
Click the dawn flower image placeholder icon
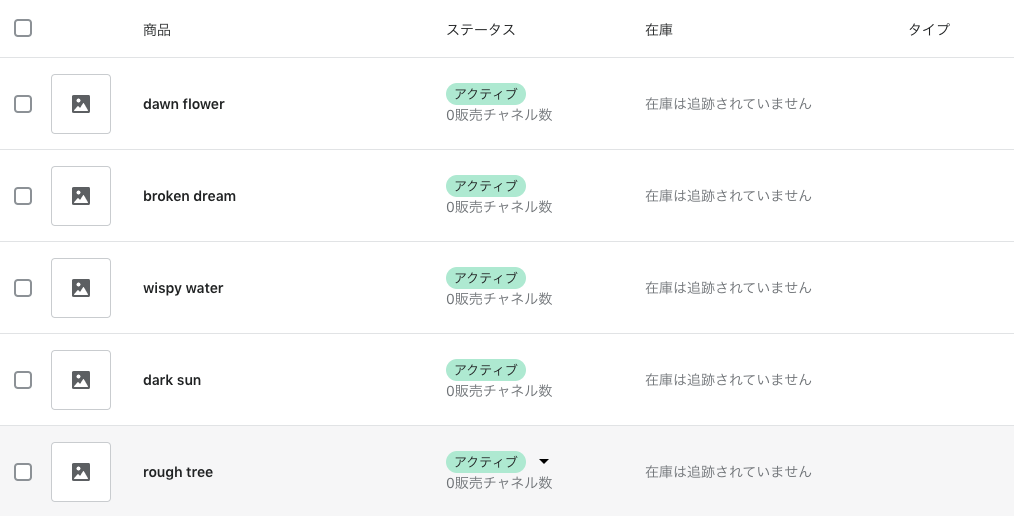(81, 104)
